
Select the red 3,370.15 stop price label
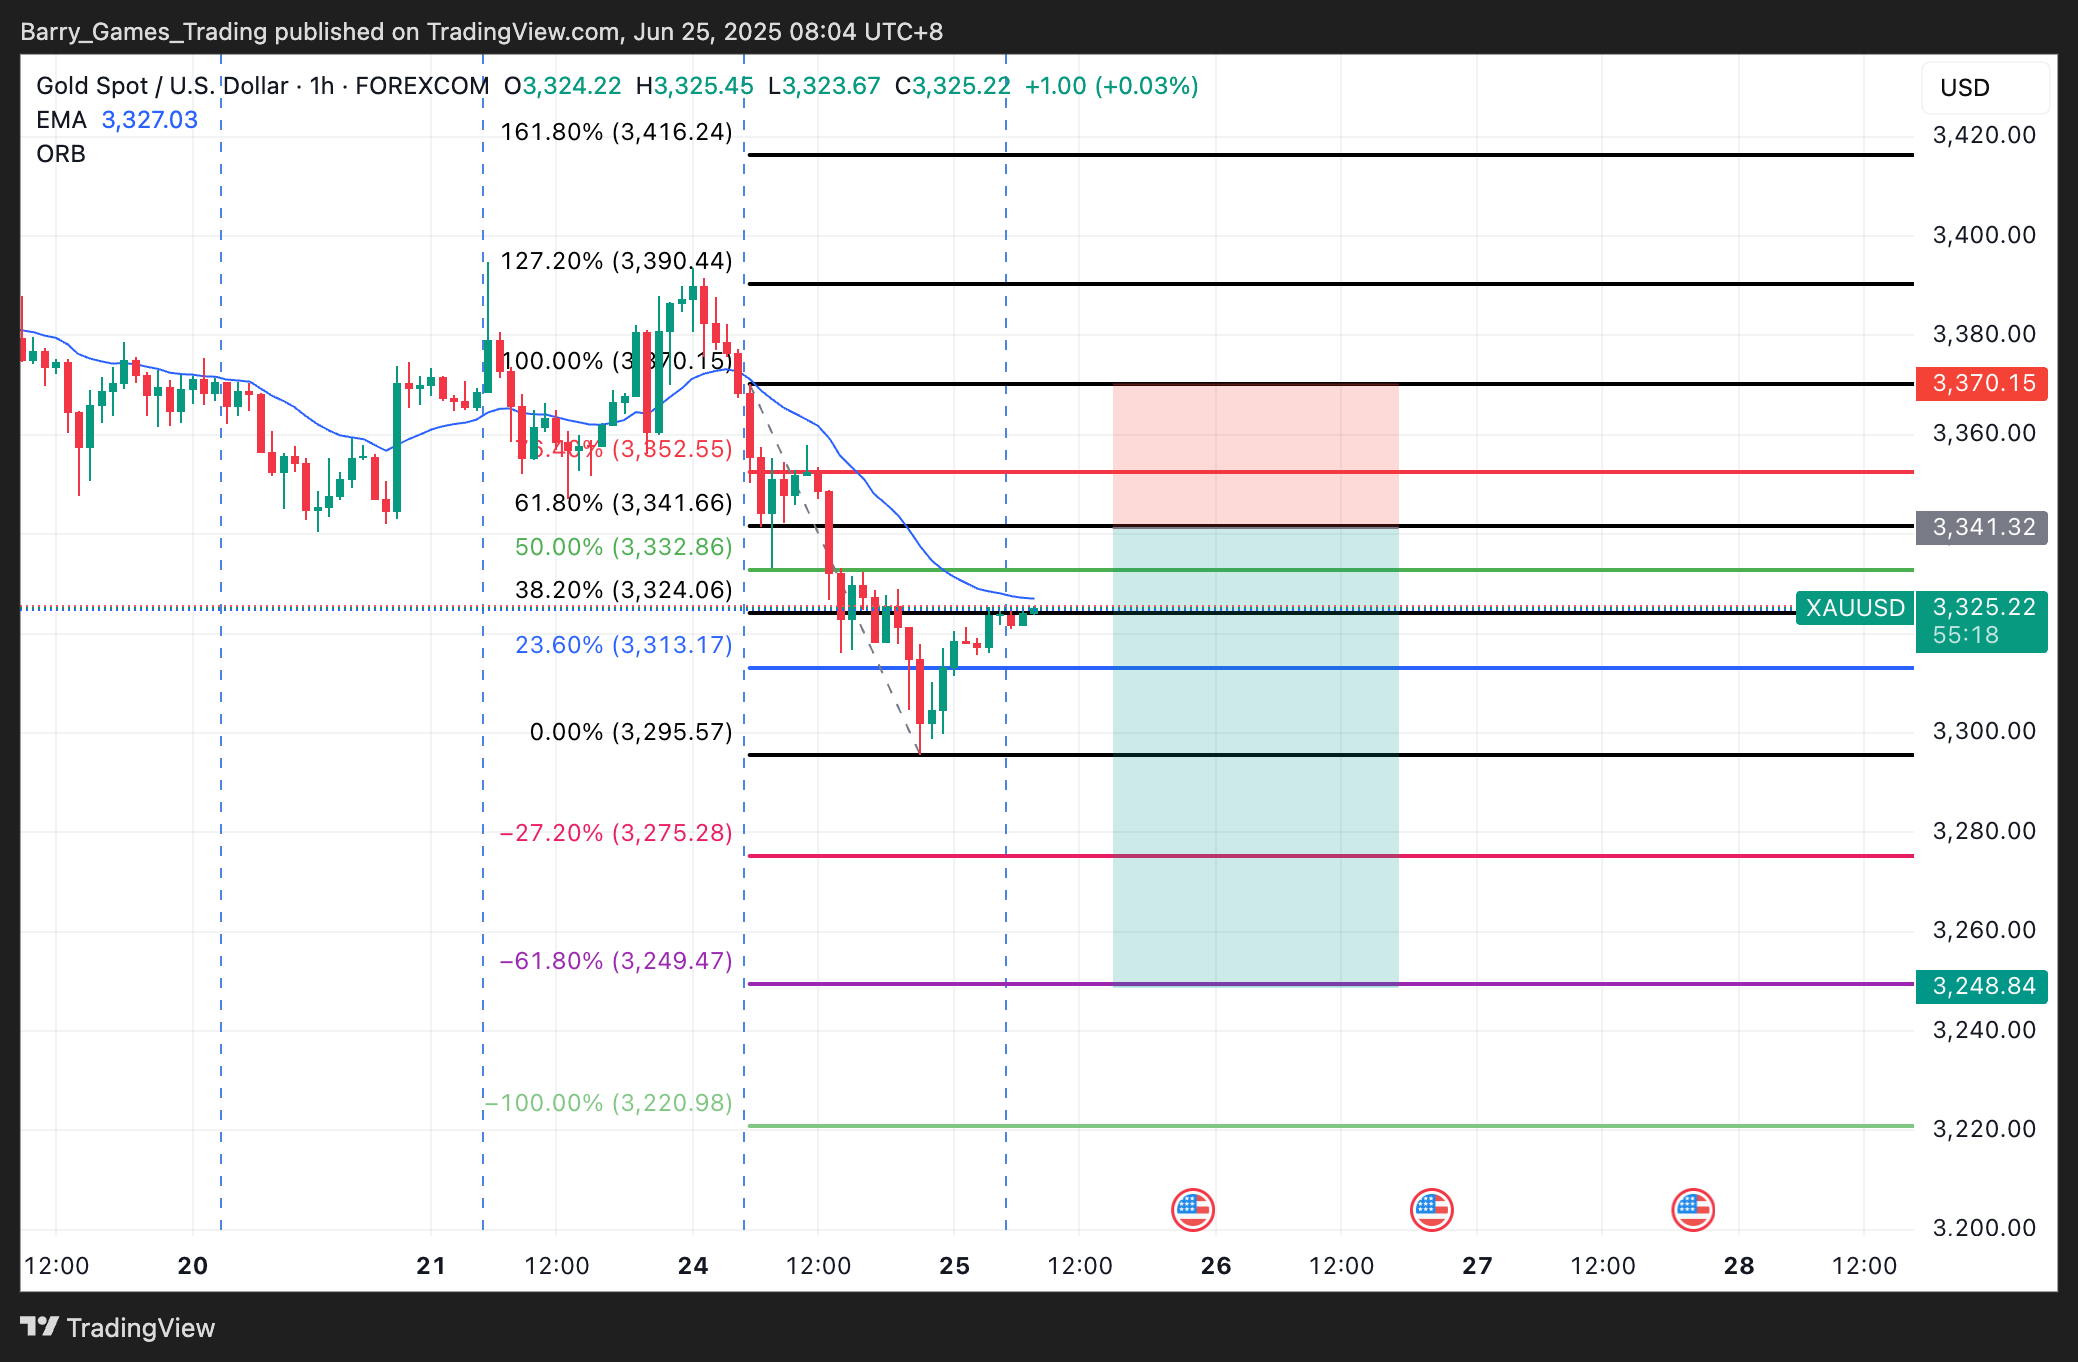tap(1982, 383)
